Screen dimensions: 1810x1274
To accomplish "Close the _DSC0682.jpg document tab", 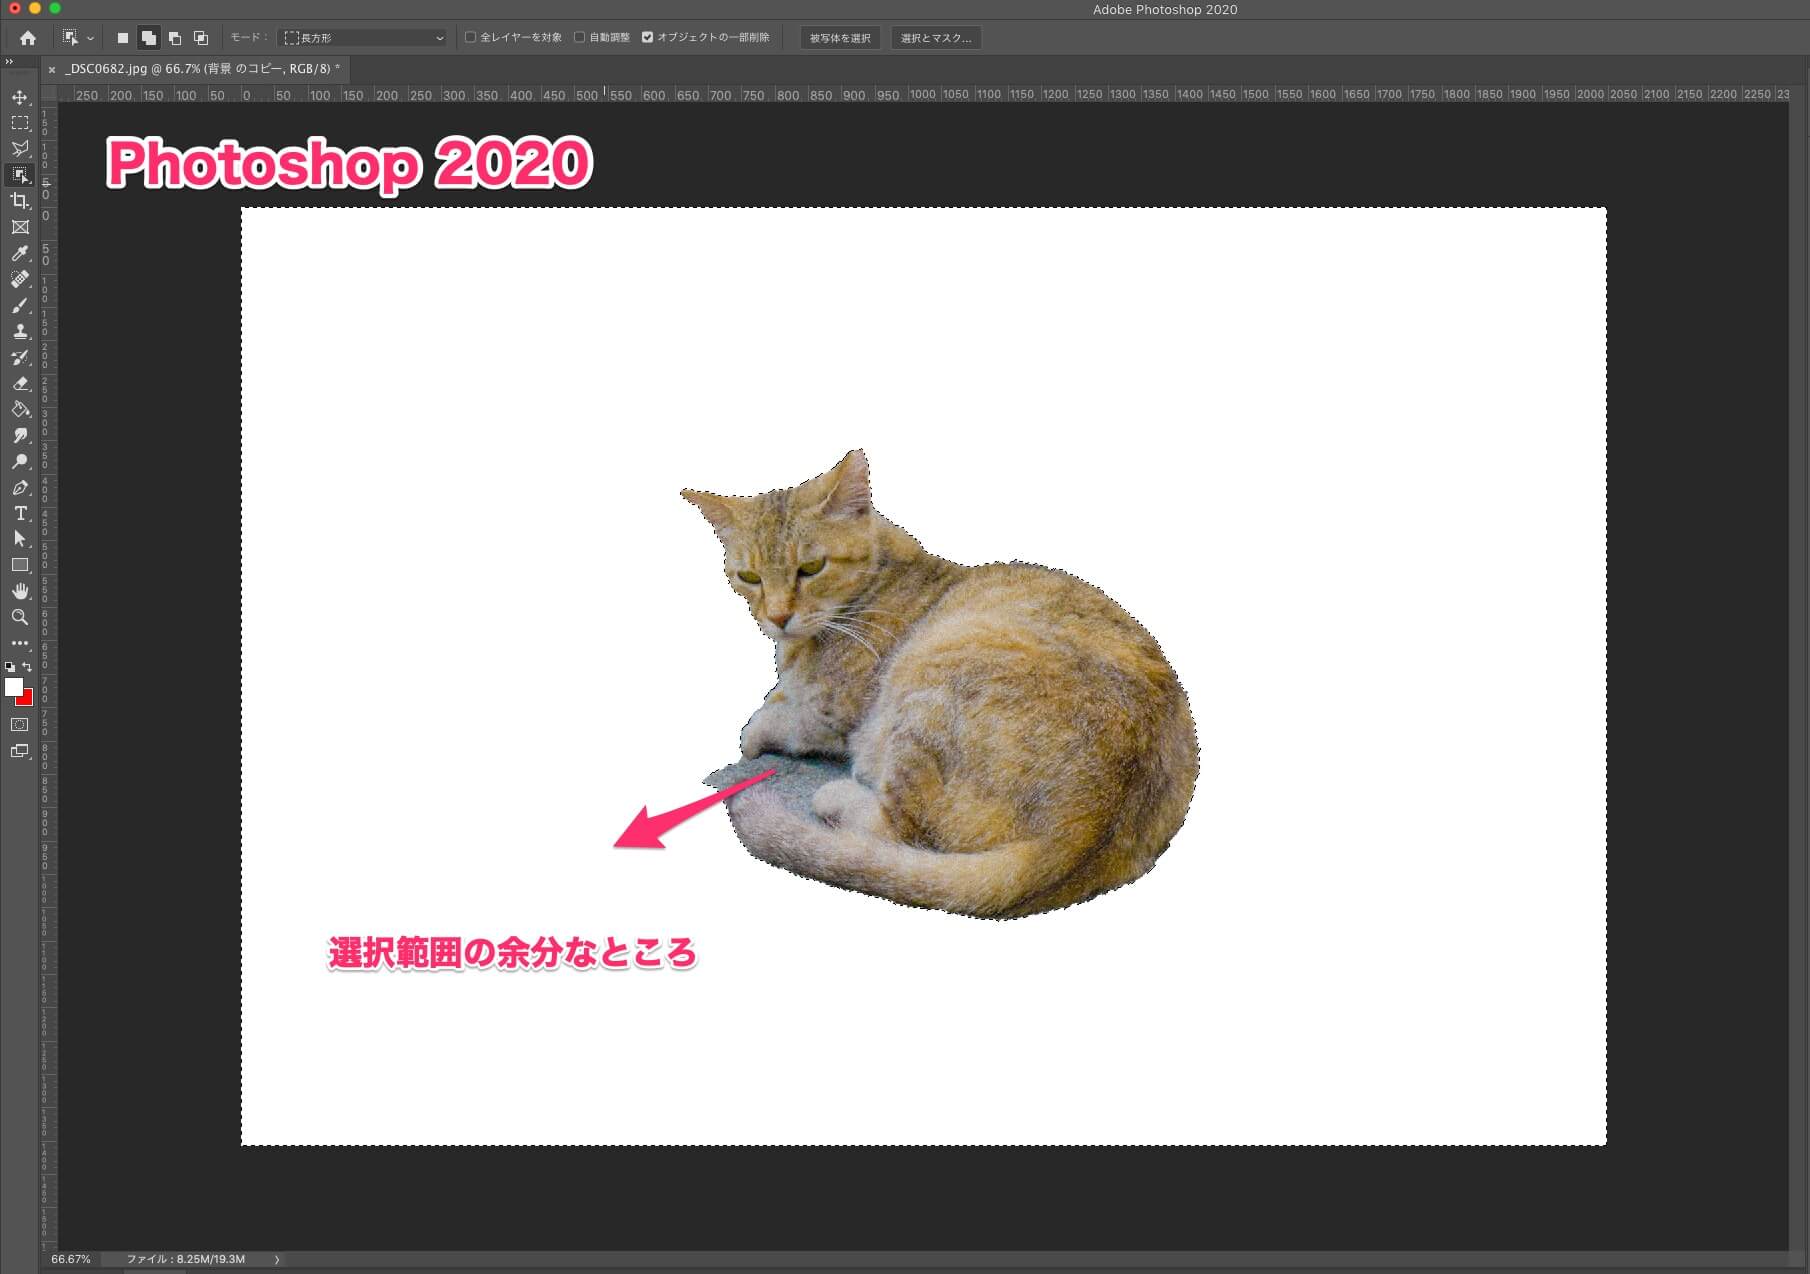I will click(52, 70).
